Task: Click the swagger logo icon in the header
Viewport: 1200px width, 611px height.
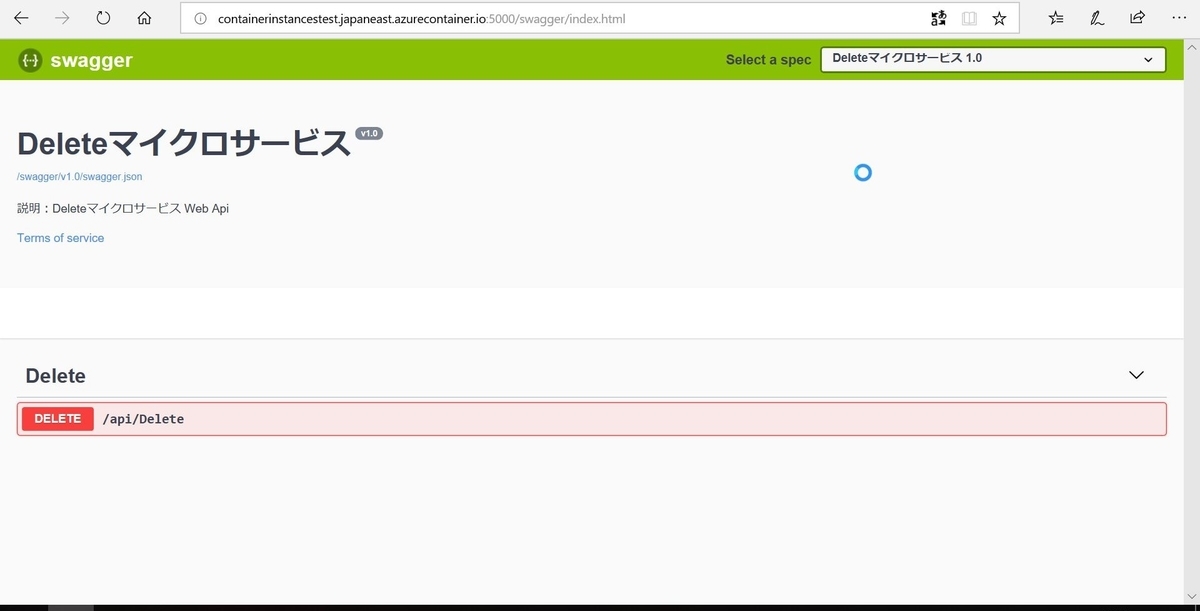Action: click(29, 59)
